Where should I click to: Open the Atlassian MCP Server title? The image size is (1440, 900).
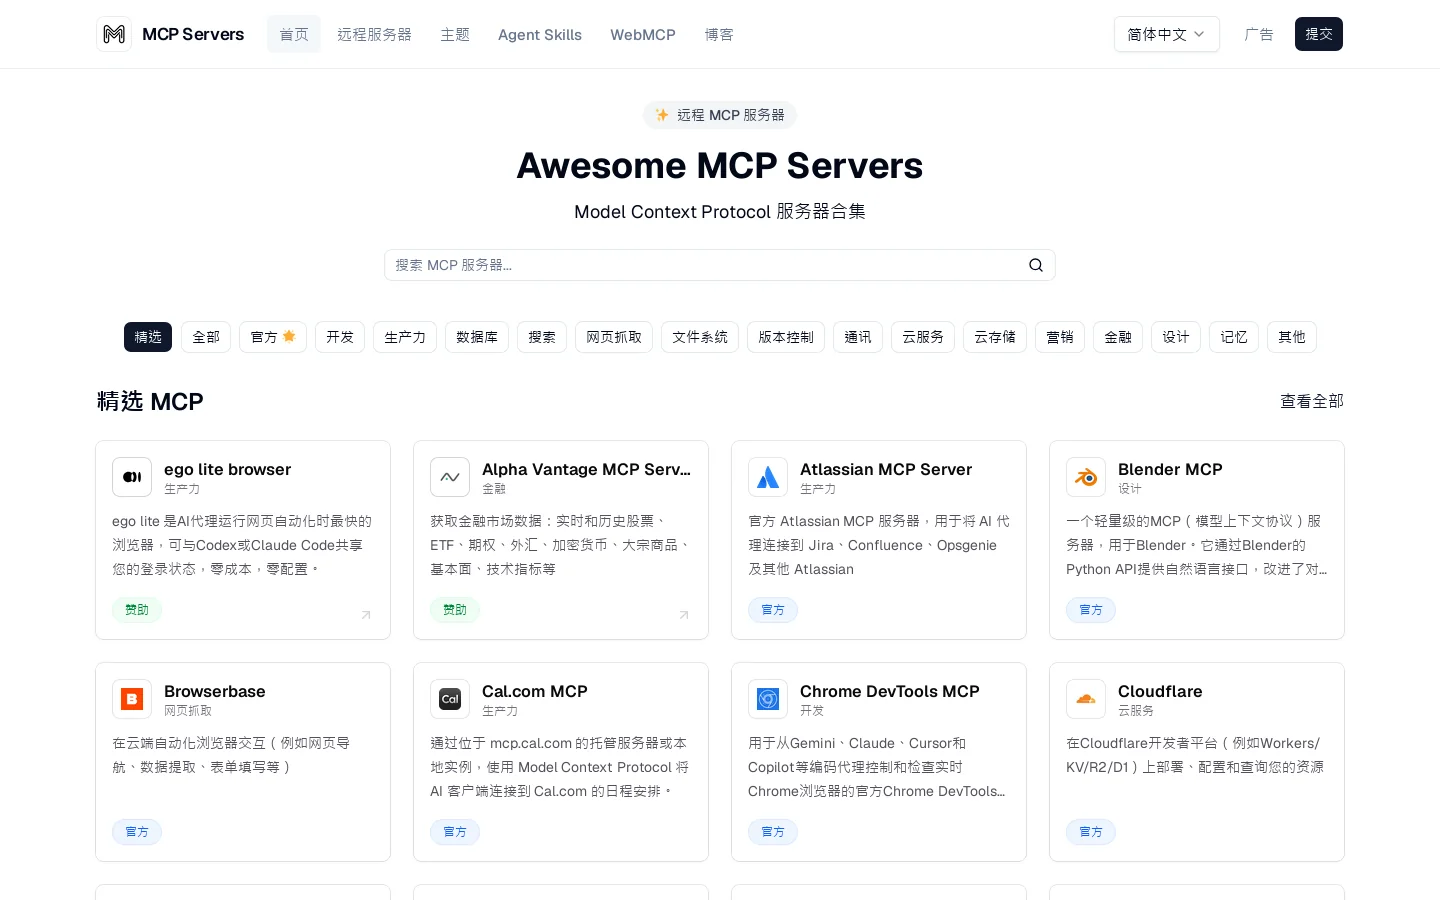click(x=886, y=469)
